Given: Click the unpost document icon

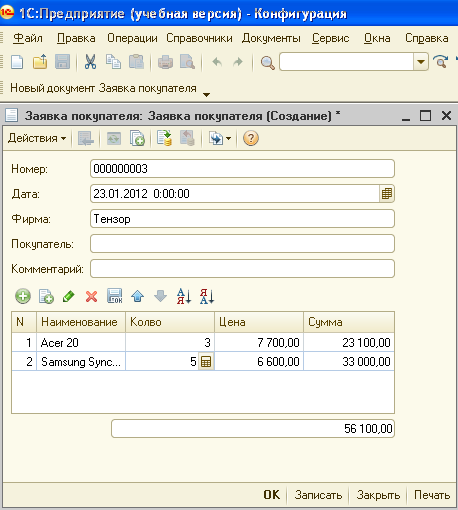Looking at the screenshot, I should point(187,138).
